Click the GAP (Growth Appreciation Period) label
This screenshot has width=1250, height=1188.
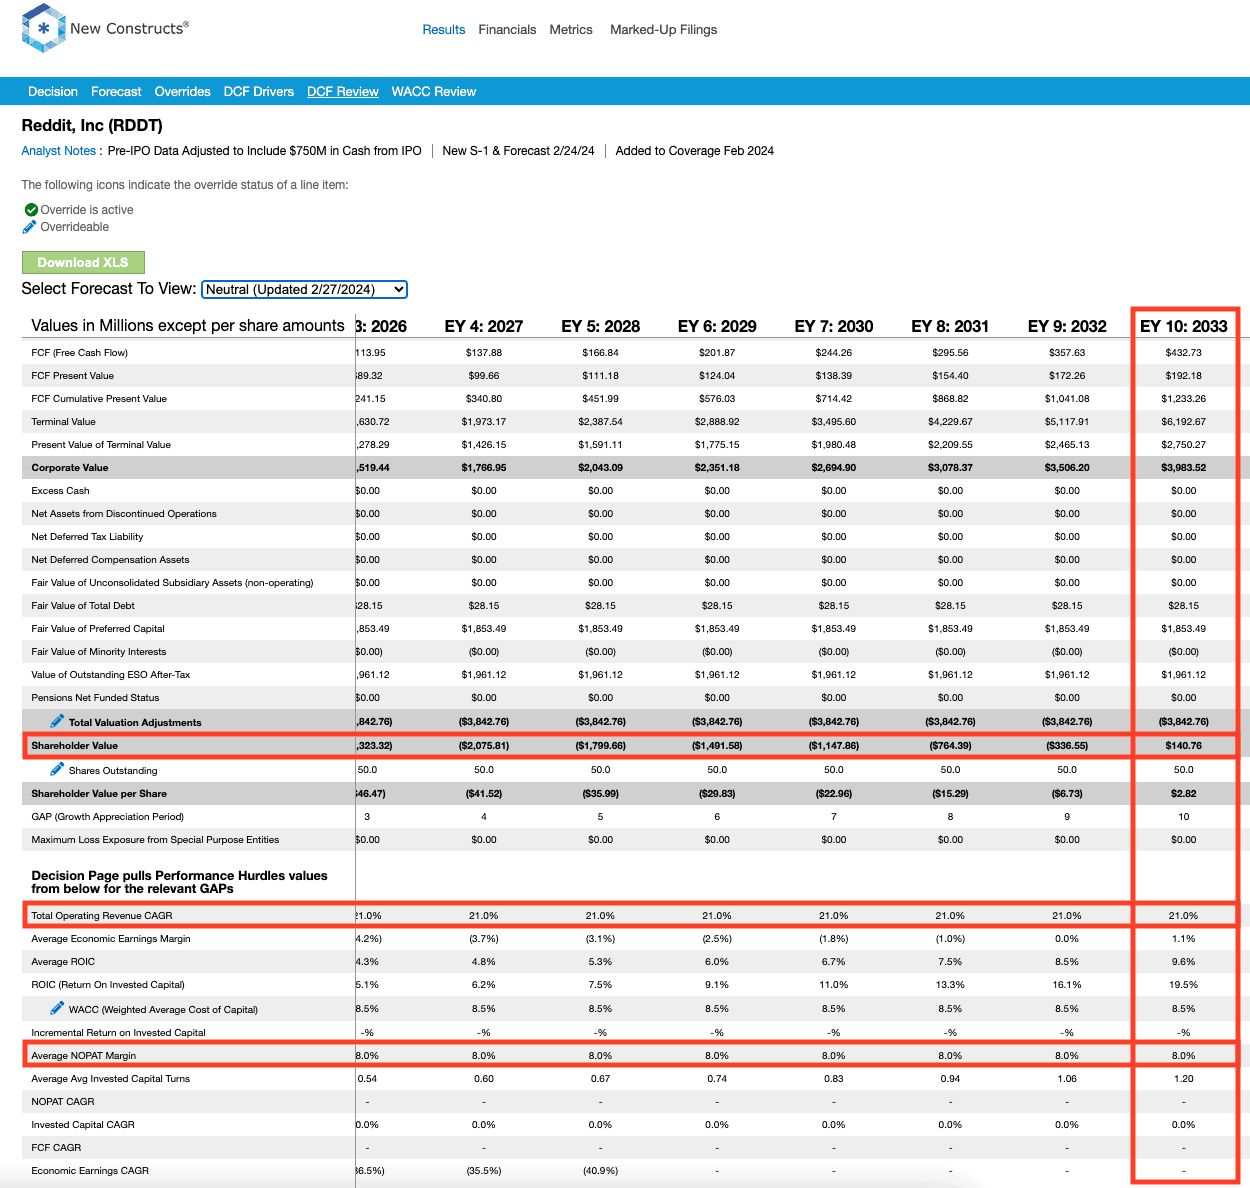click(108, 817)
